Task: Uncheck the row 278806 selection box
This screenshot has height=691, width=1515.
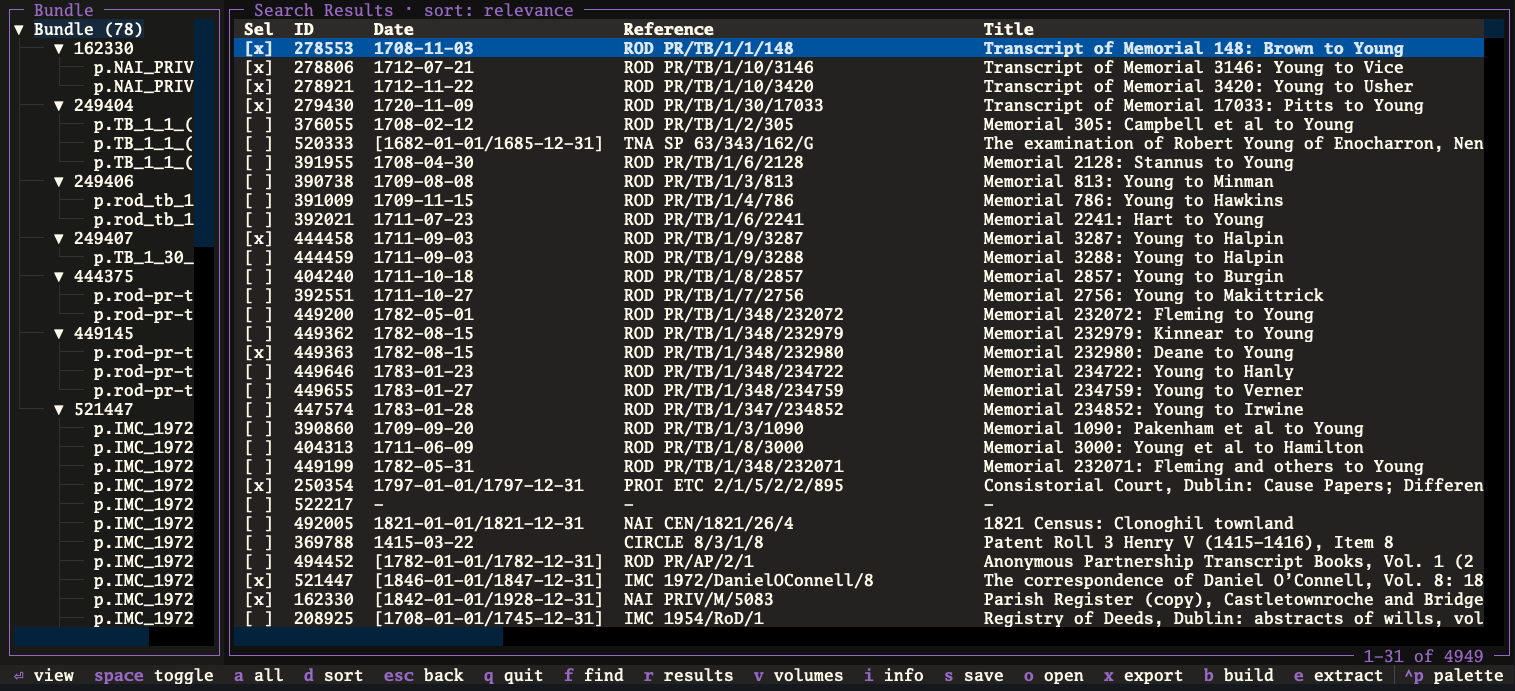Action: click(258, 67)
